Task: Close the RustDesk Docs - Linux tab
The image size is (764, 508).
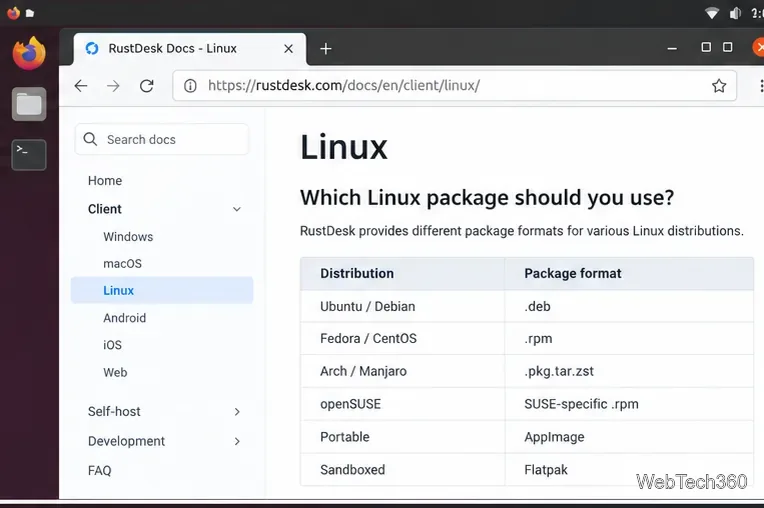Action: (x=288, y=49)
